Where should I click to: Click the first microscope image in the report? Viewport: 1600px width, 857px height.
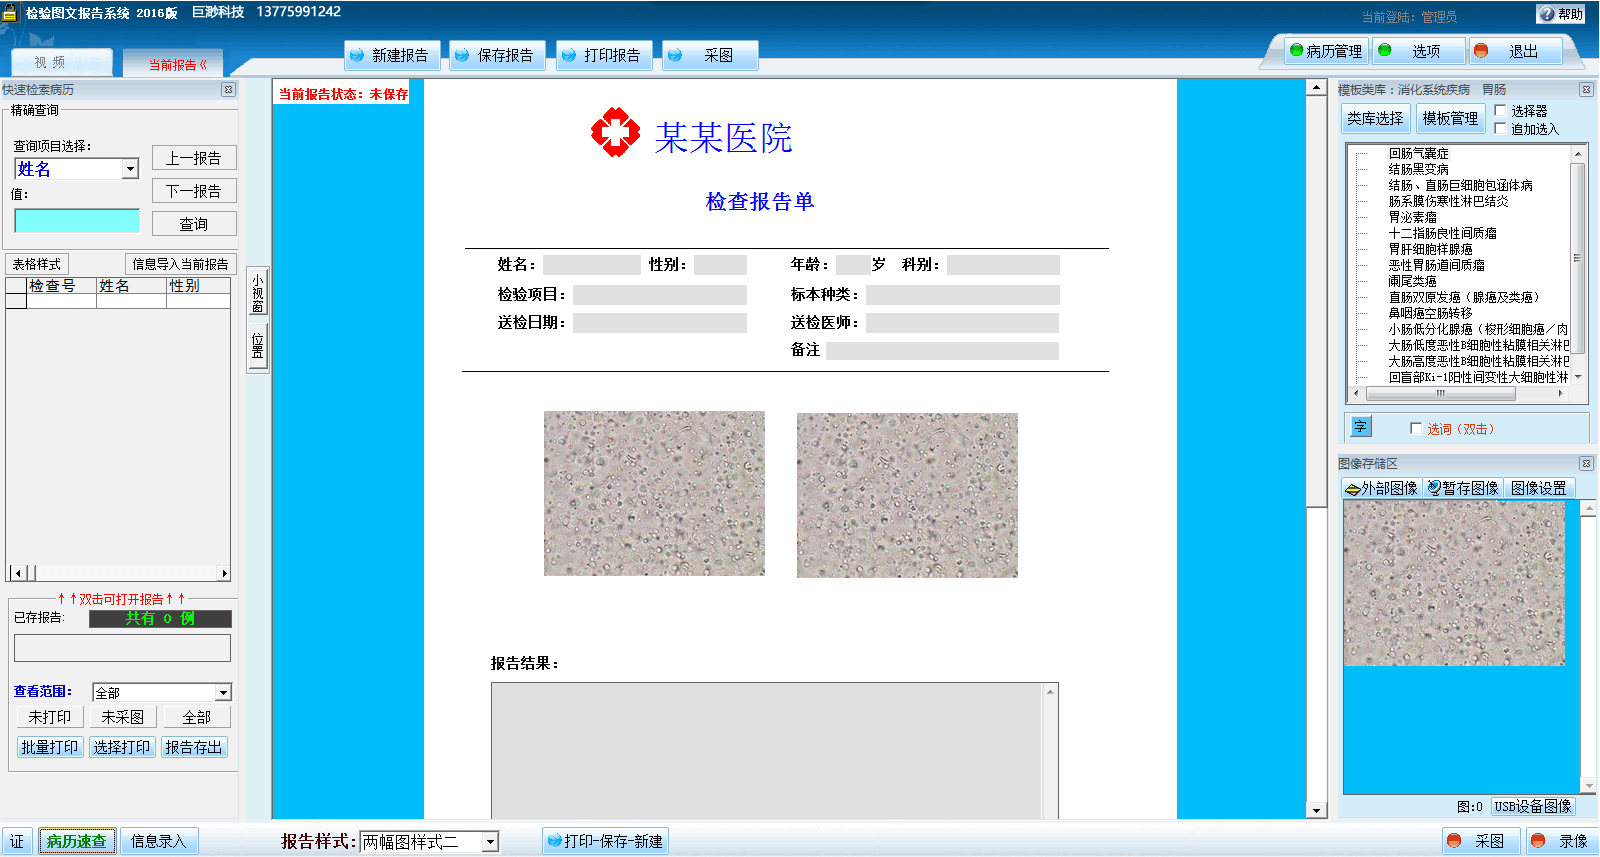654,494
